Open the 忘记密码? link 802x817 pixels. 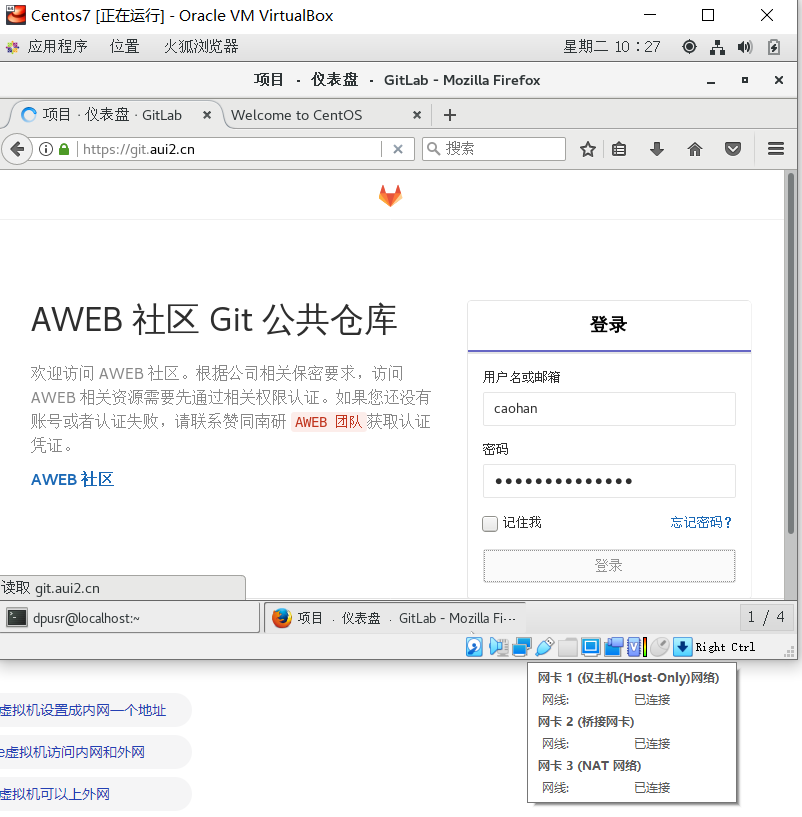[701, 522]
